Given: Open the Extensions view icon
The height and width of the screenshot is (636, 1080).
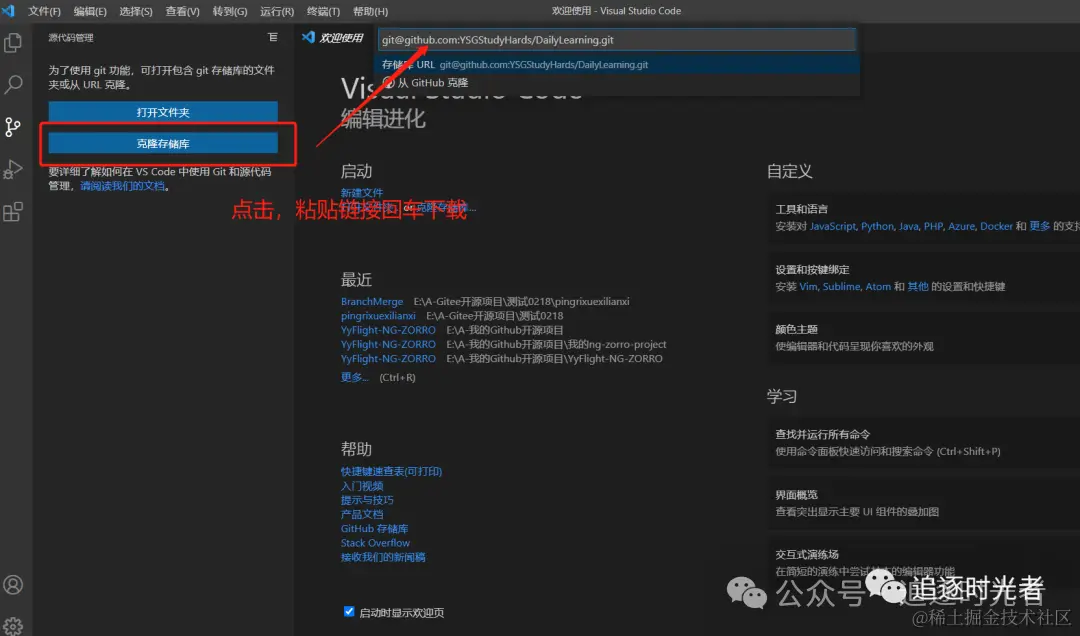Looking at the screenshot, I should 13,212.
